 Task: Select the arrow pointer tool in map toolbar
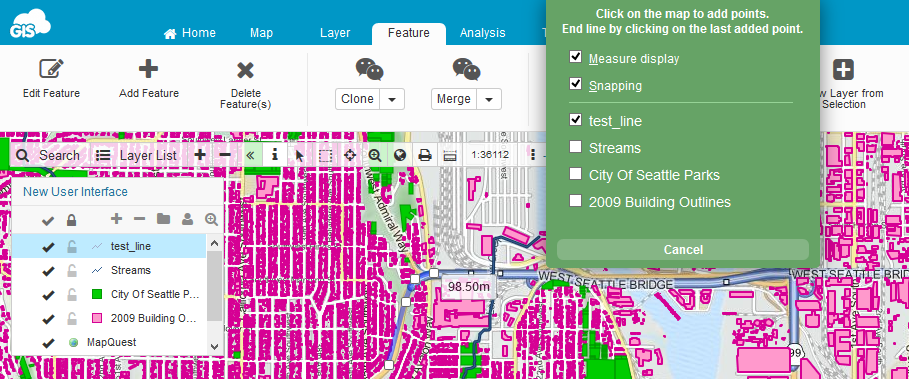pyautogui.click(x=299, y=155)
